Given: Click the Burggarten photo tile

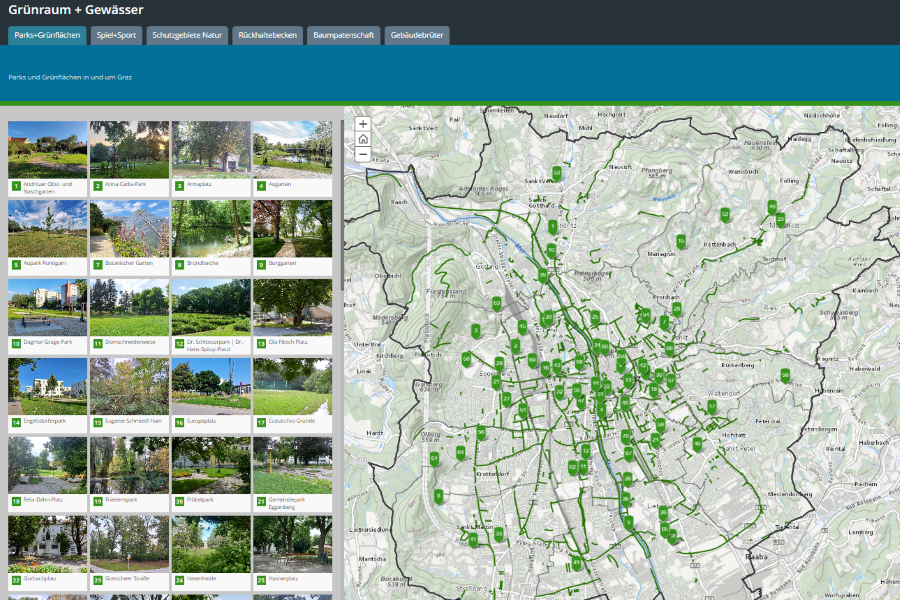Looking at the screenshot, I should point(292,229).
